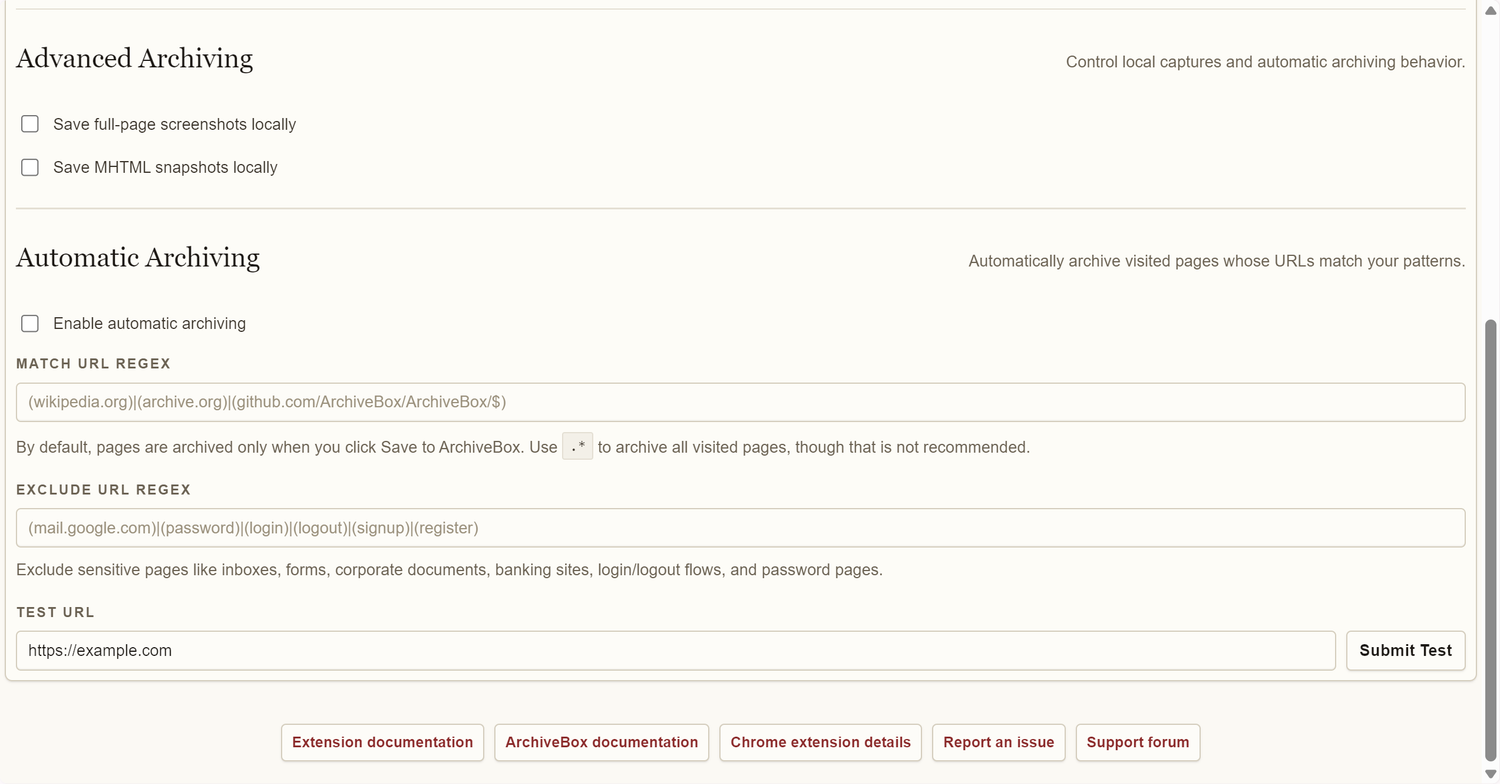Click the Submit Test button
Screen dimensions: 1500x784
[1405, 650]
